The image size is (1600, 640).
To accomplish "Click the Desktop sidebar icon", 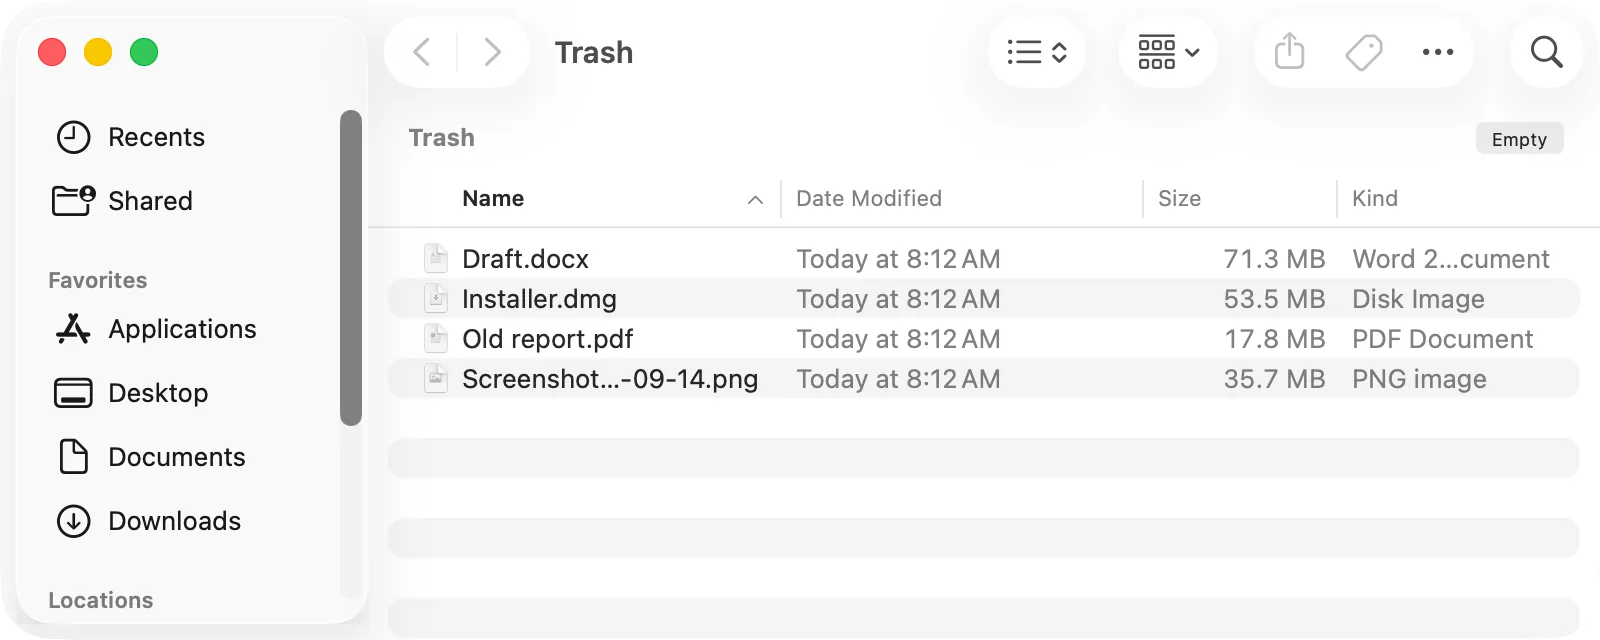I will tap(73, 393).
